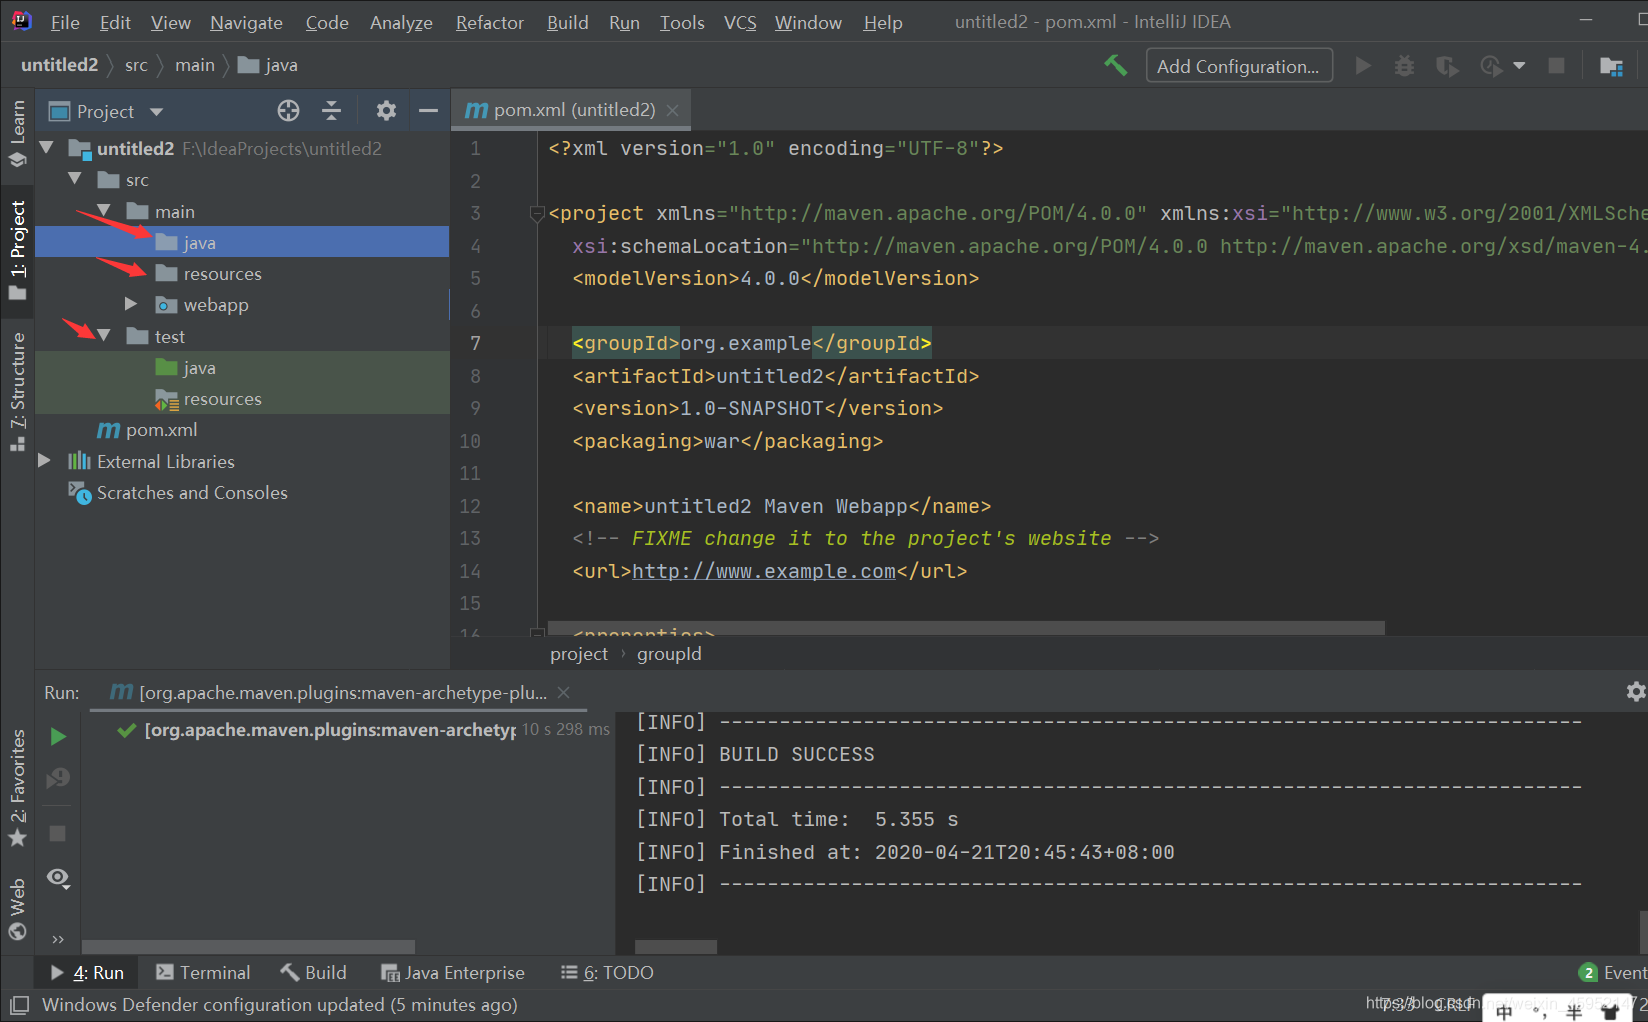Click the Stop icon in Run panel

pos(58,833)
